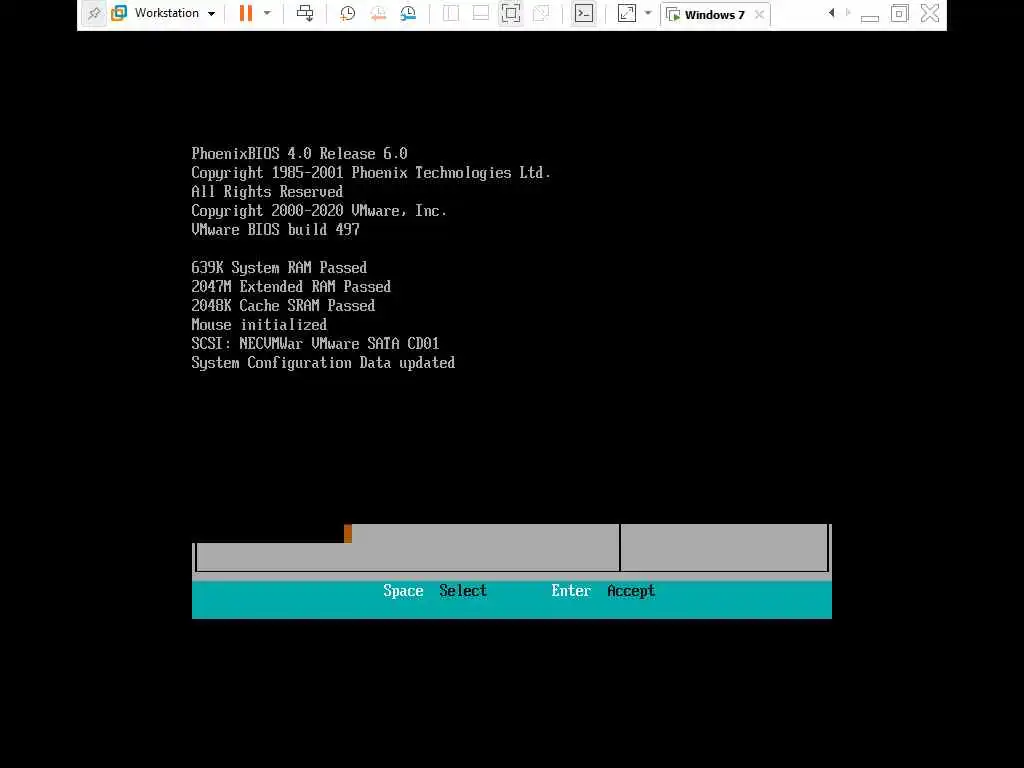
Task: Open the console view
Action: [x=584, y=13]
